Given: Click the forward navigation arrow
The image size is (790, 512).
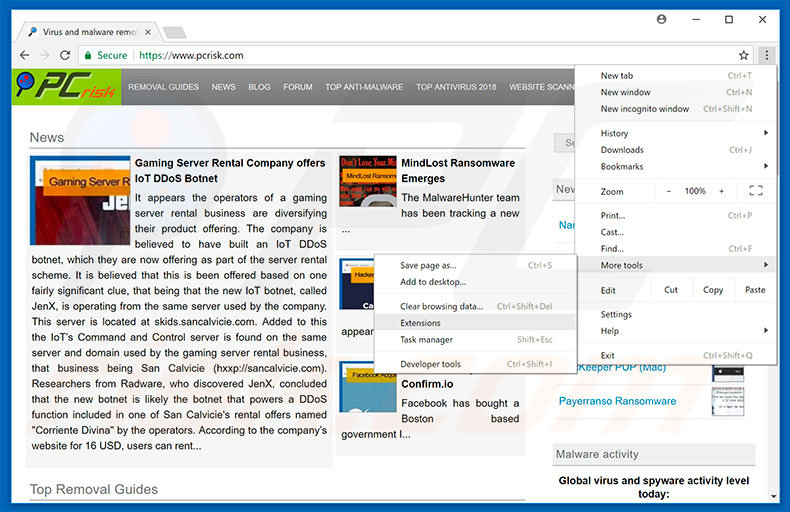Looking at the screenshot, I should (x=44, y=55).
